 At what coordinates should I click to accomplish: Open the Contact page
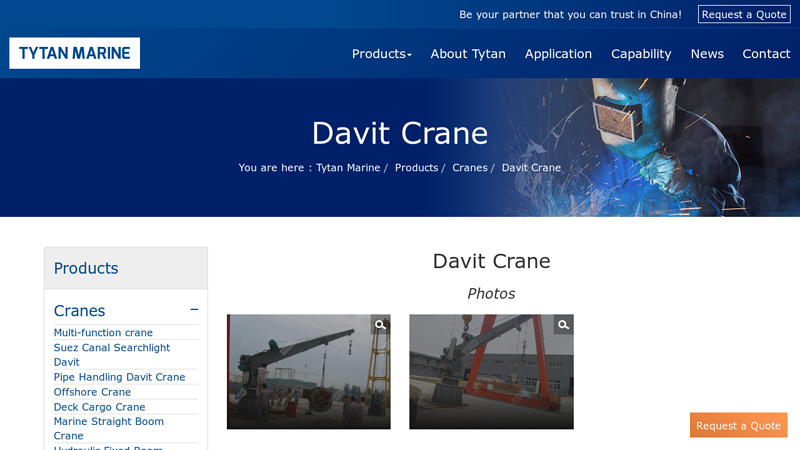[x=766, y=54]
